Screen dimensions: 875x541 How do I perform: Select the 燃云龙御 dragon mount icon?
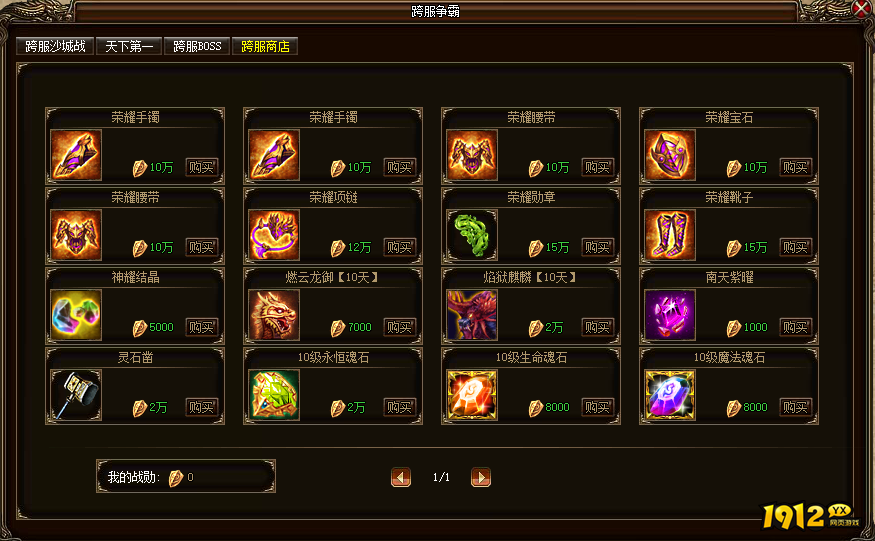coord(274,315)
